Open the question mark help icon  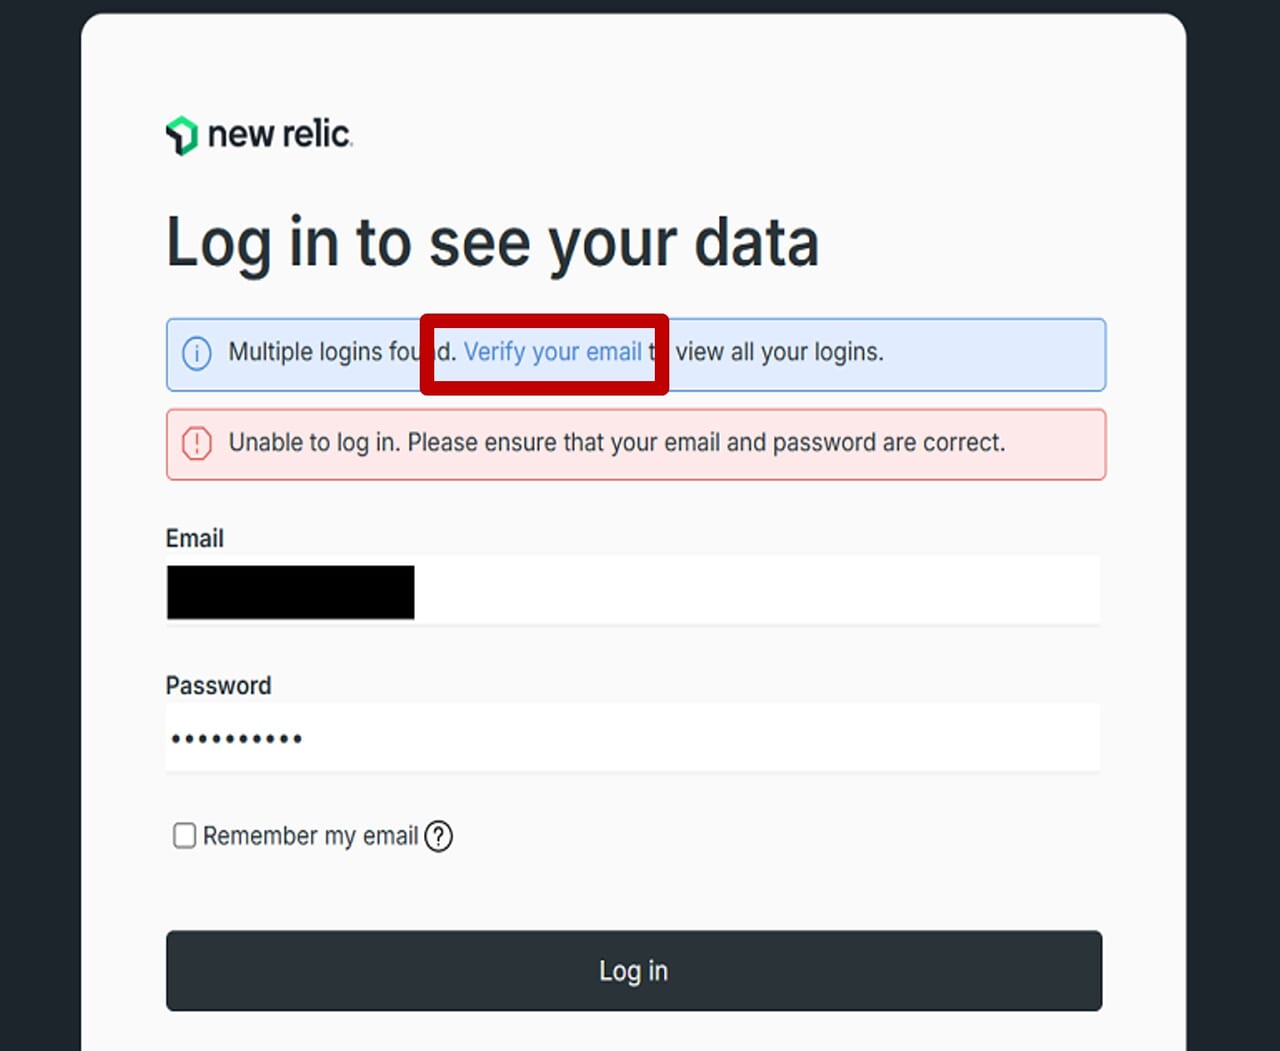pos(438,836)
